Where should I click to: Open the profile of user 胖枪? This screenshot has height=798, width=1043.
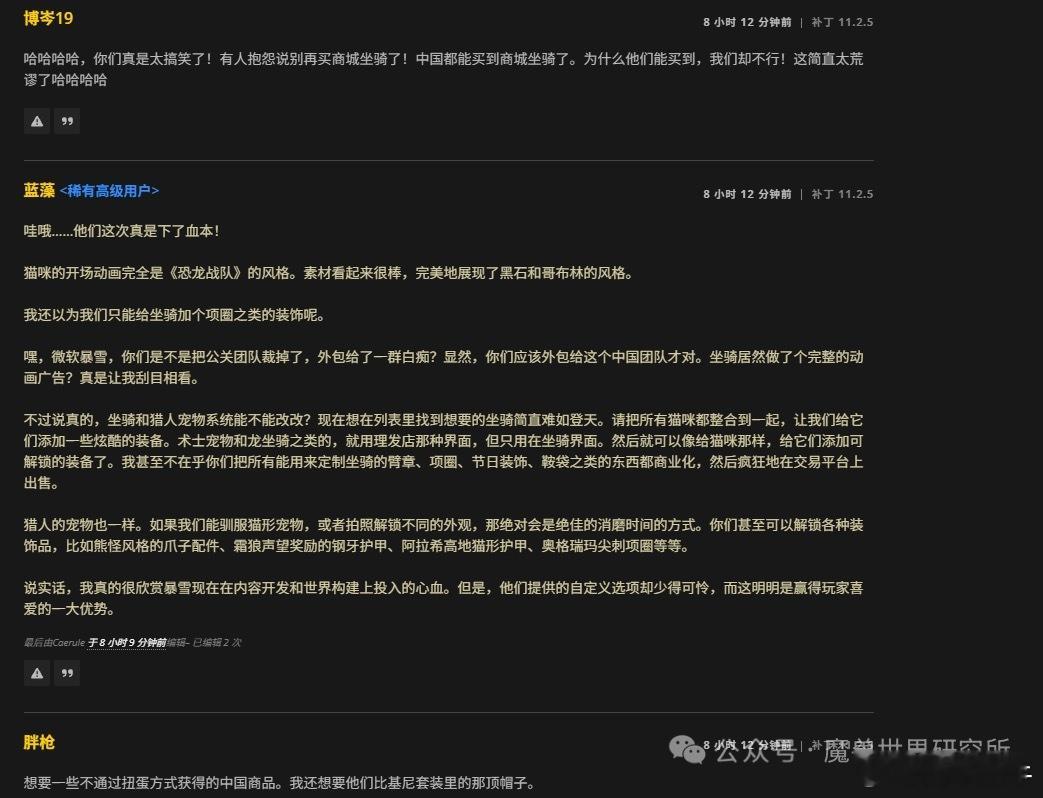pos(39,743)
